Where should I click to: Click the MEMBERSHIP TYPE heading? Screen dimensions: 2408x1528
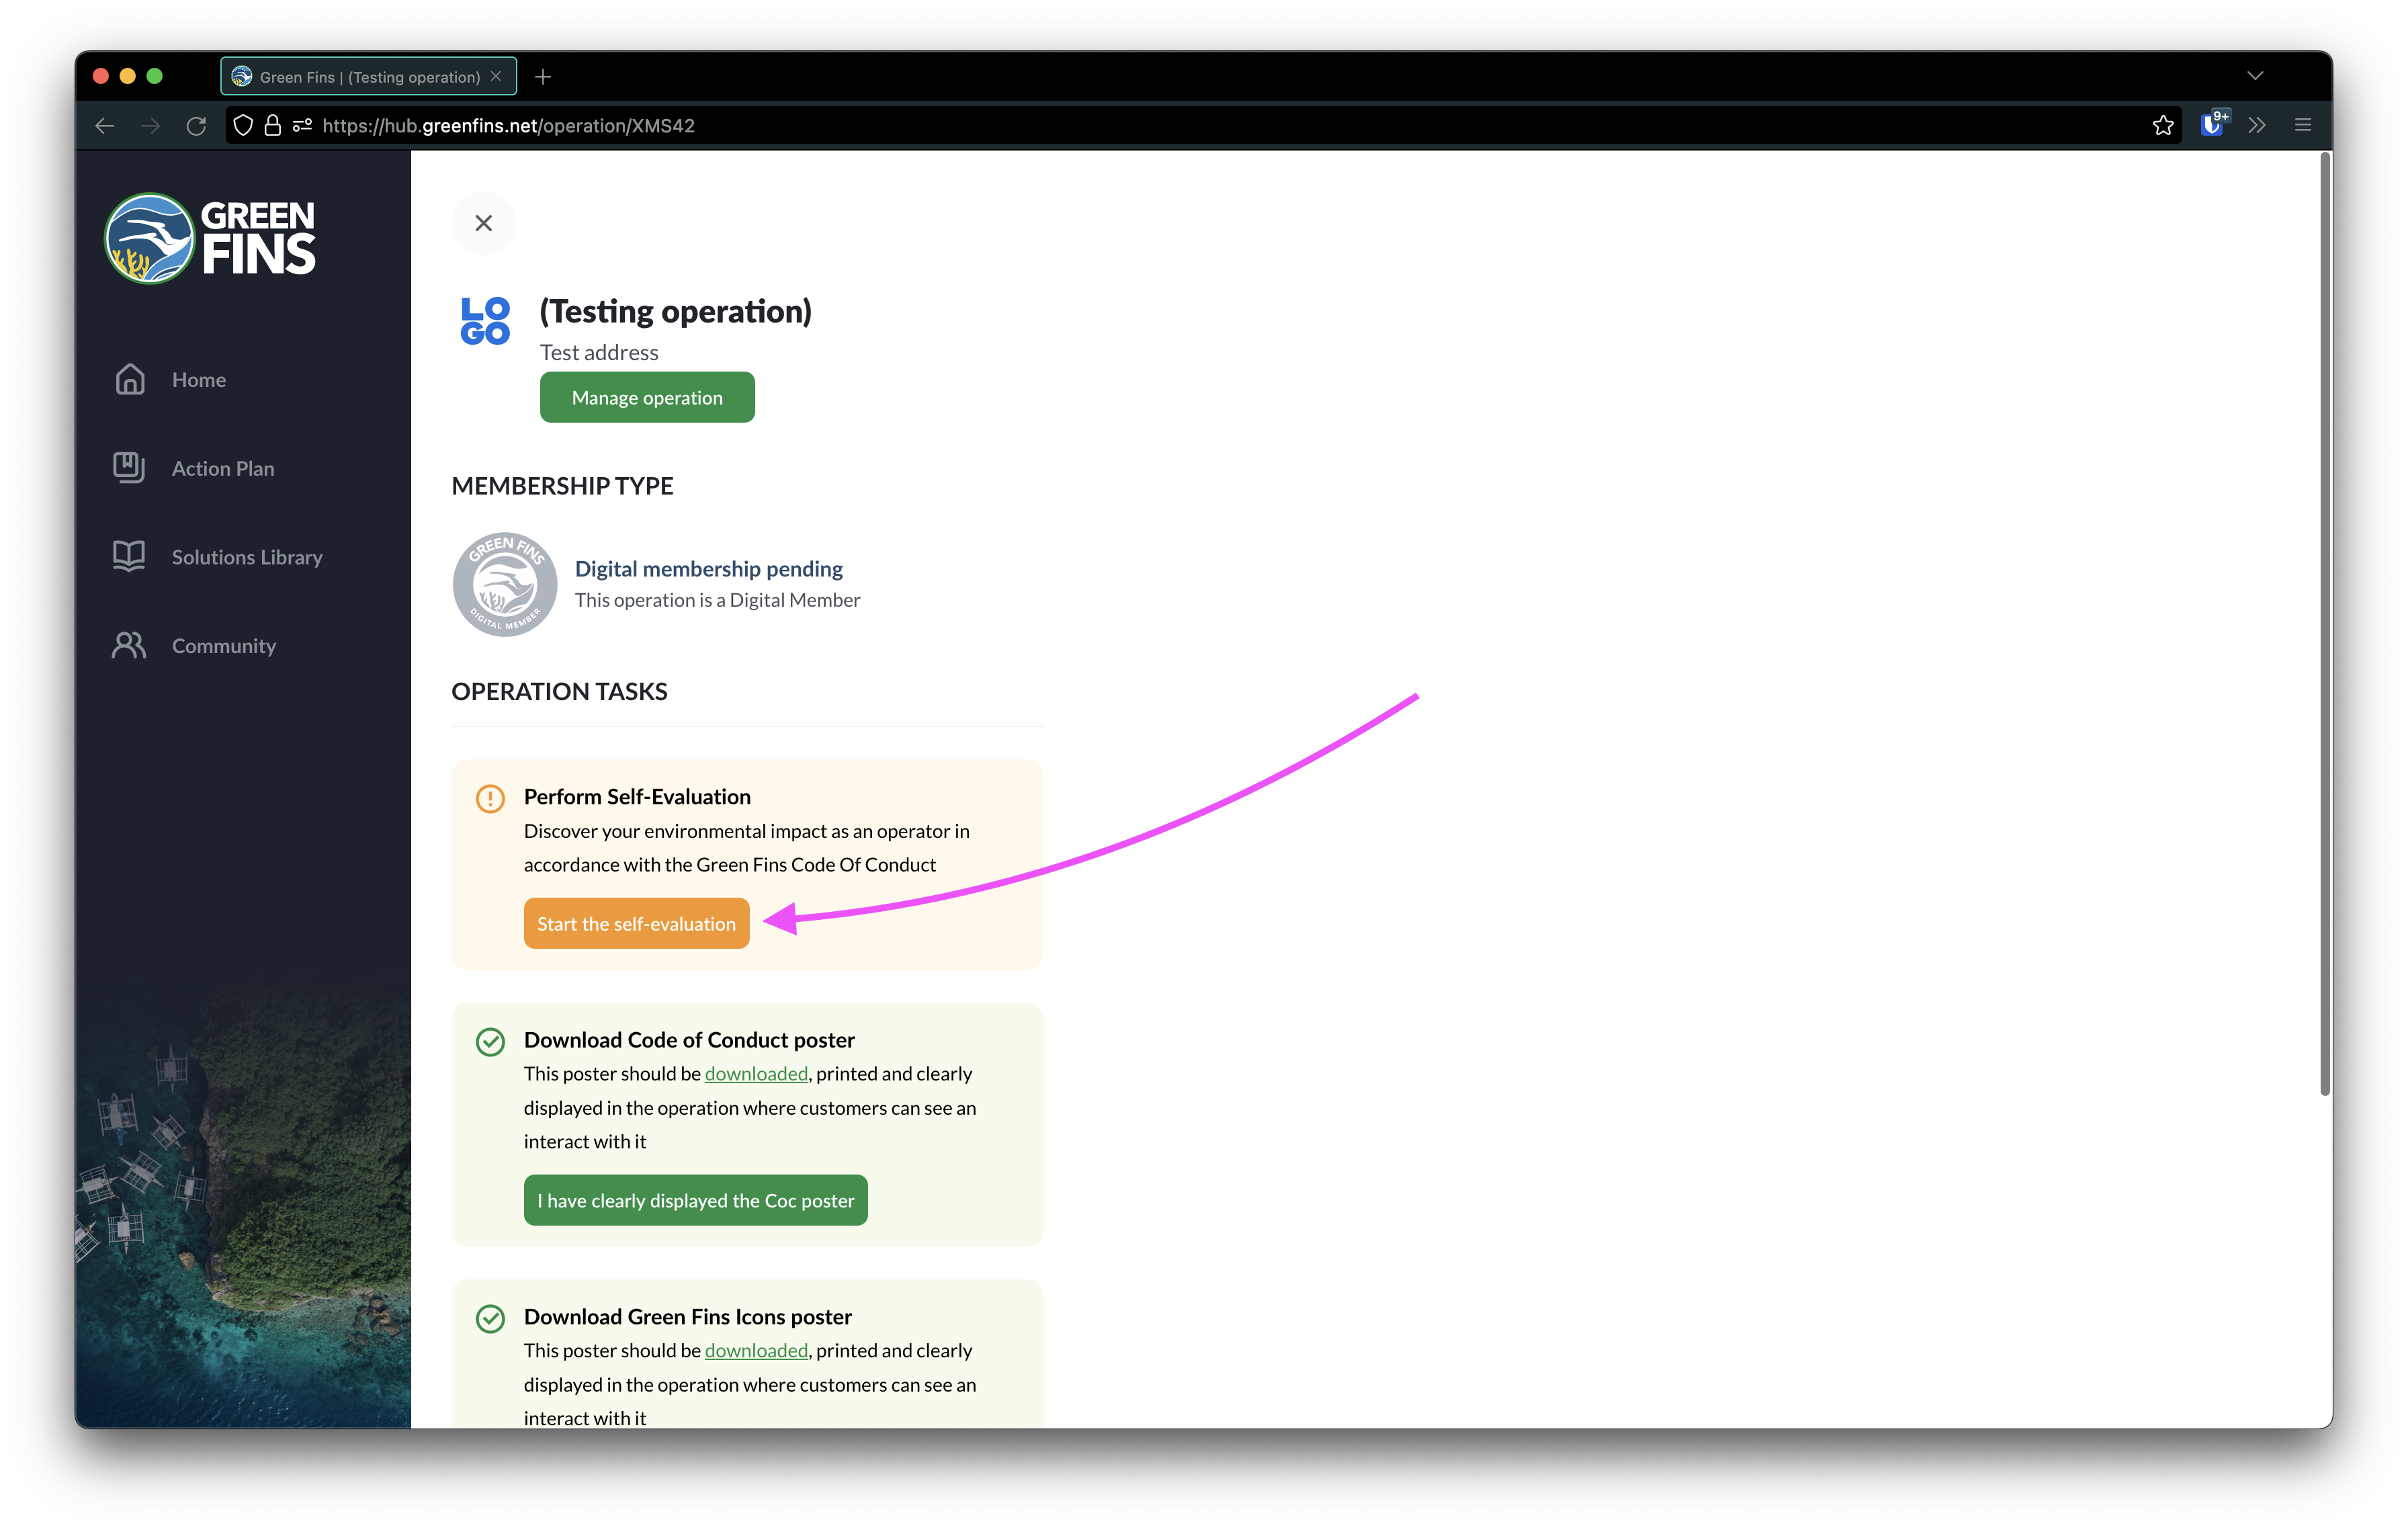pos(562,485)
